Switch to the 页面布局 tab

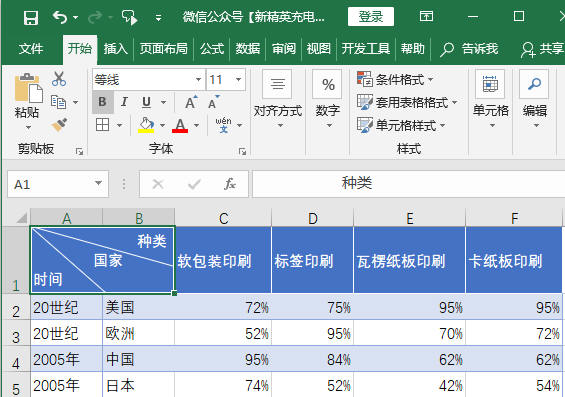pyautogui.click(x=164, y=48)
